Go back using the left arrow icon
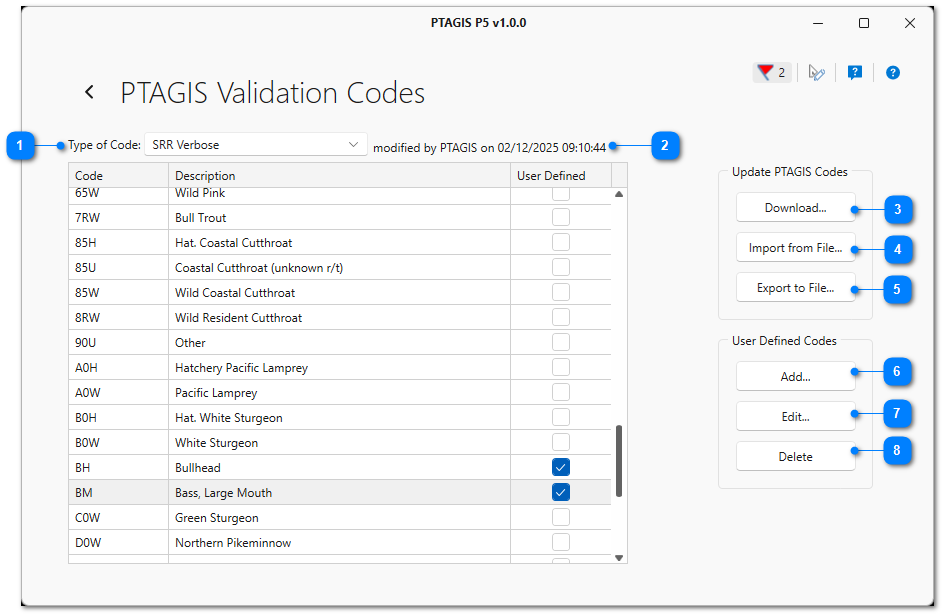This screenshot has width=944, height=616. (x=90, y=92)
